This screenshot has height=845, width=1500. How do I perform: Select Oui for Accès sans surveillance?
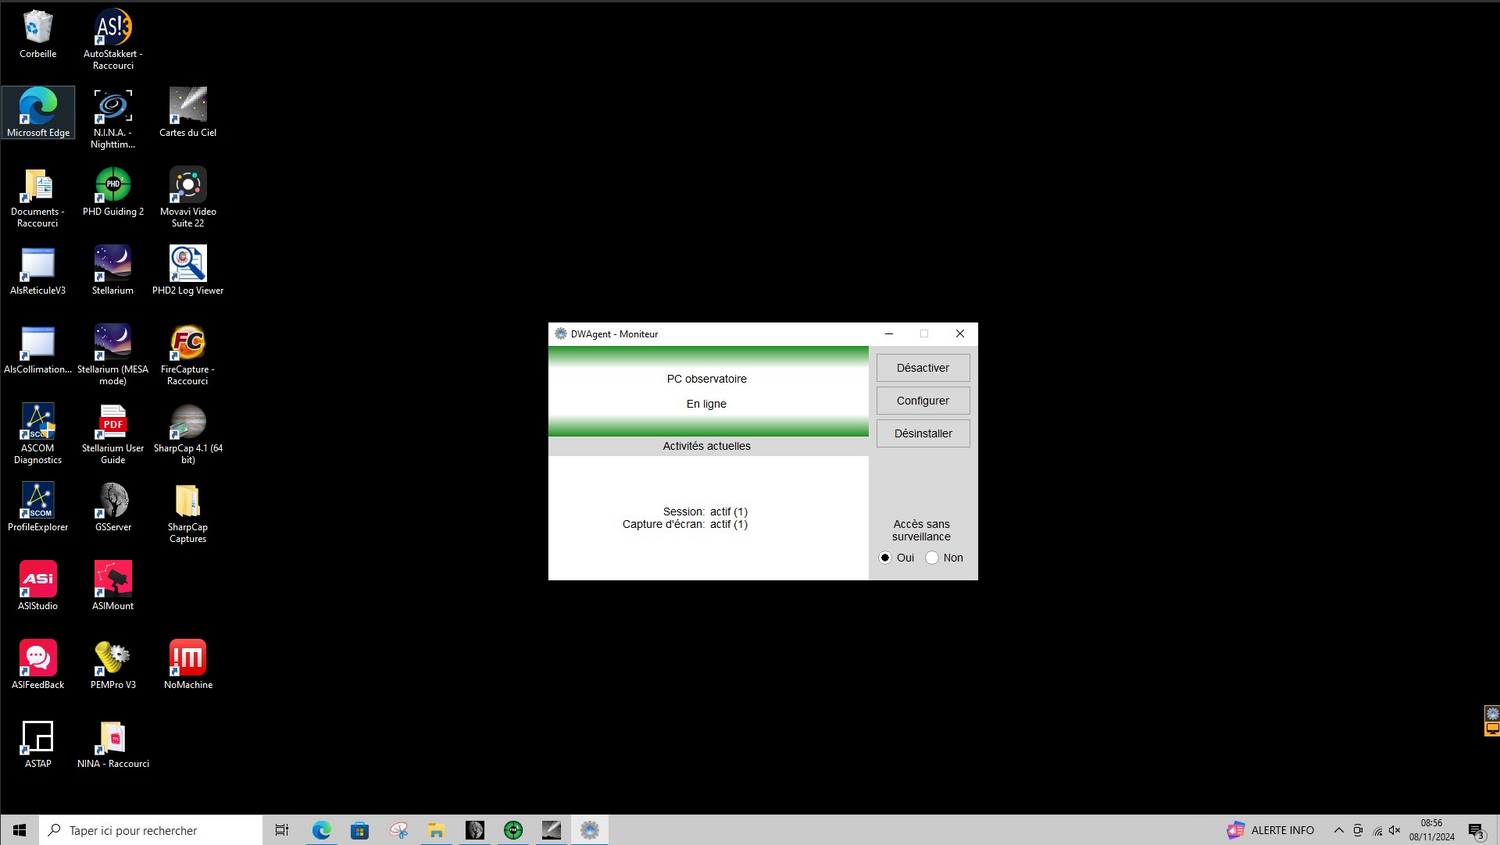tap(884, 557)
